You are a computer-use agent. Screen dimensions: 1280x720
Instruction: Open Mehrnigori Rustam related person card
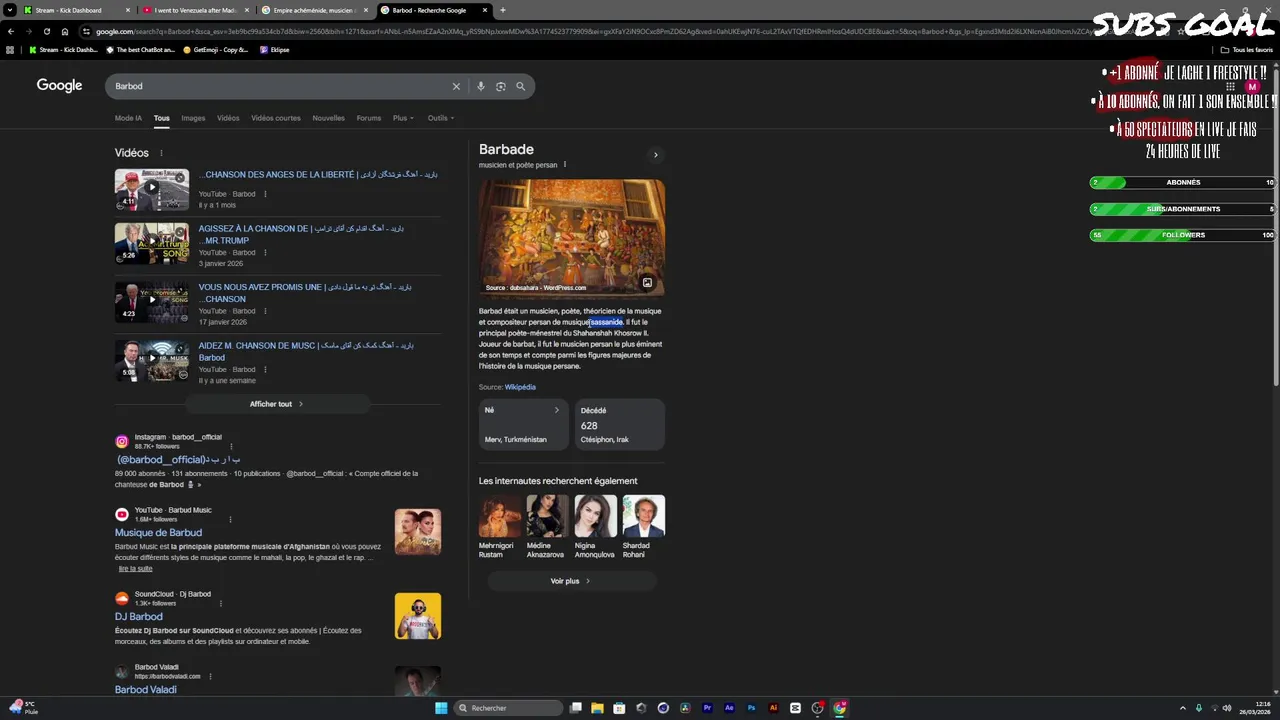point(499,527)
